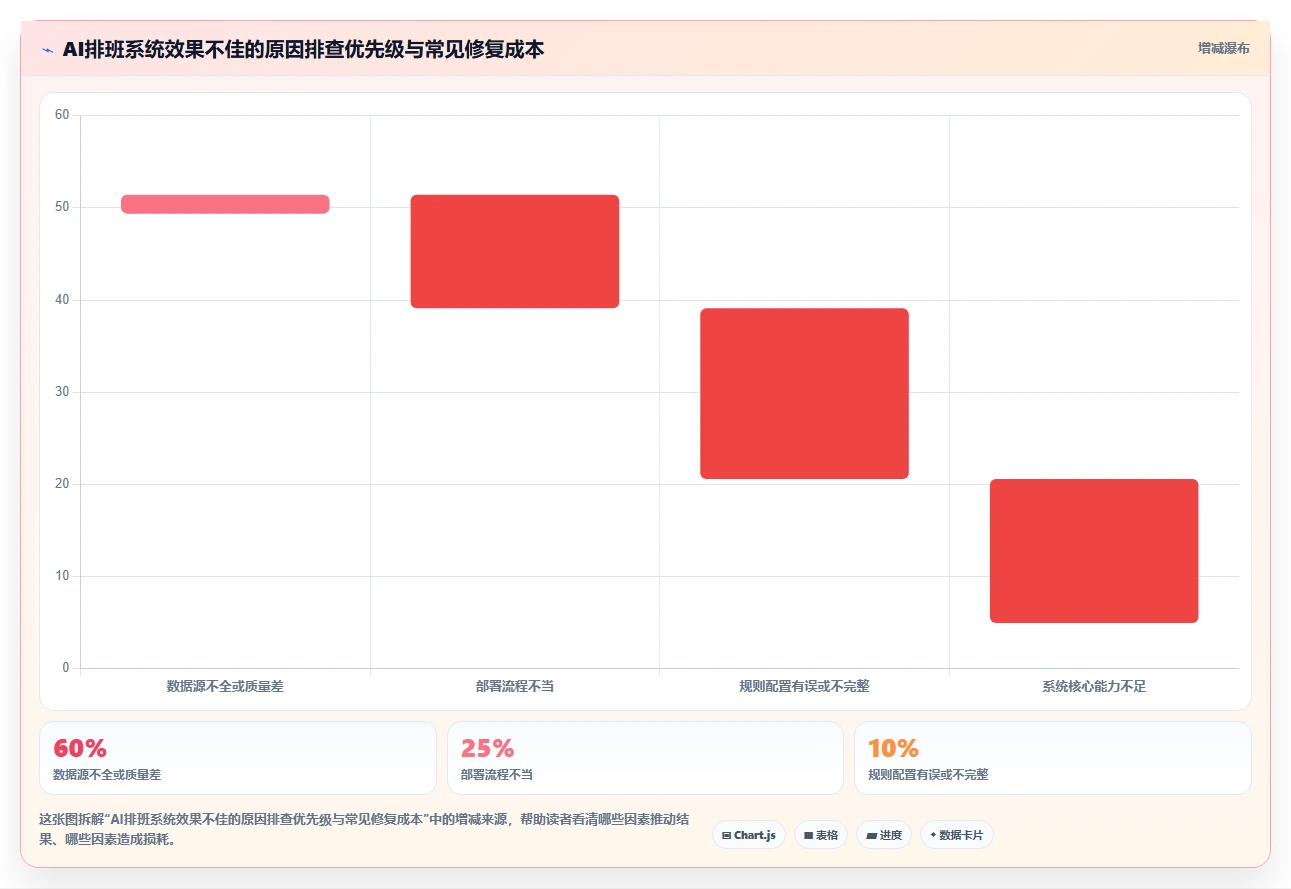1291x889 pixels.
Task: Select the Chart.js tag chip
Action: pos(749,835)
